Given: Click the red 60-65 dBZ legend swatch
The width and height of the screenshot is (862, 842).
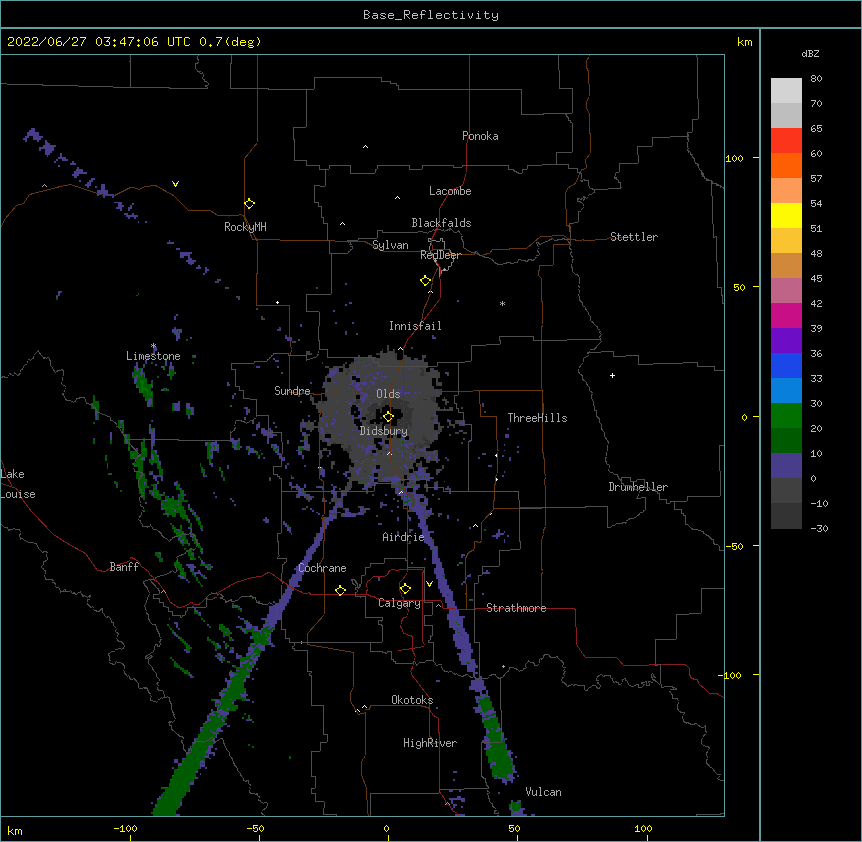Looking at the screenshot, I should tap(786, 141).
